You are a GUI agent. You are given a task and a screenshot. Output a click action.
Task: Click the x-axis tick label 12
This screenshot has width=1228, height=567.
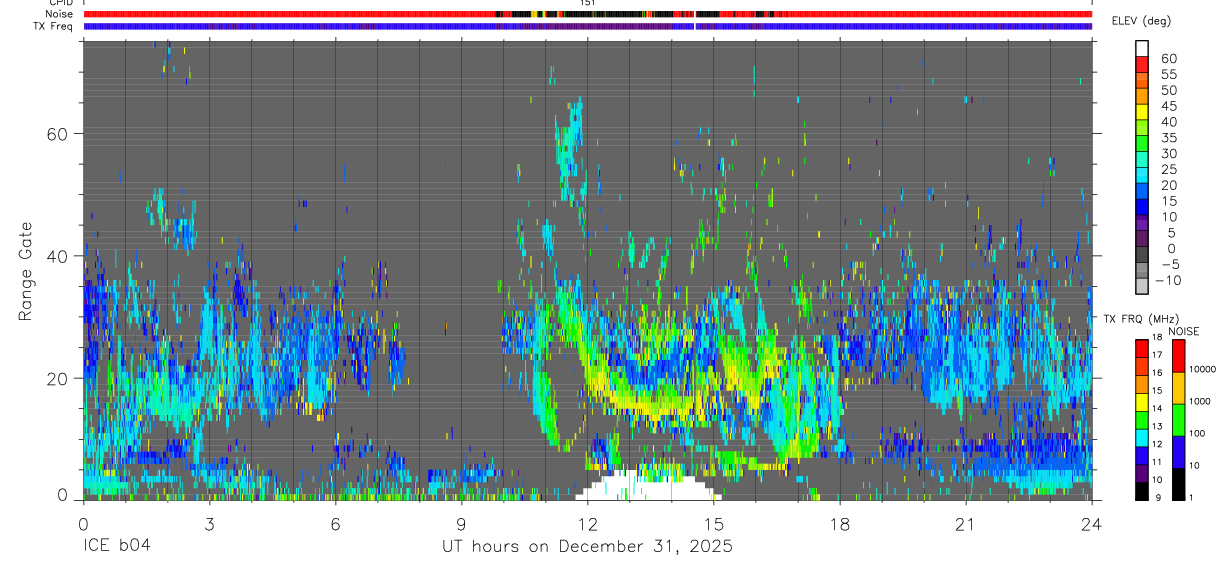pos(587,524)
